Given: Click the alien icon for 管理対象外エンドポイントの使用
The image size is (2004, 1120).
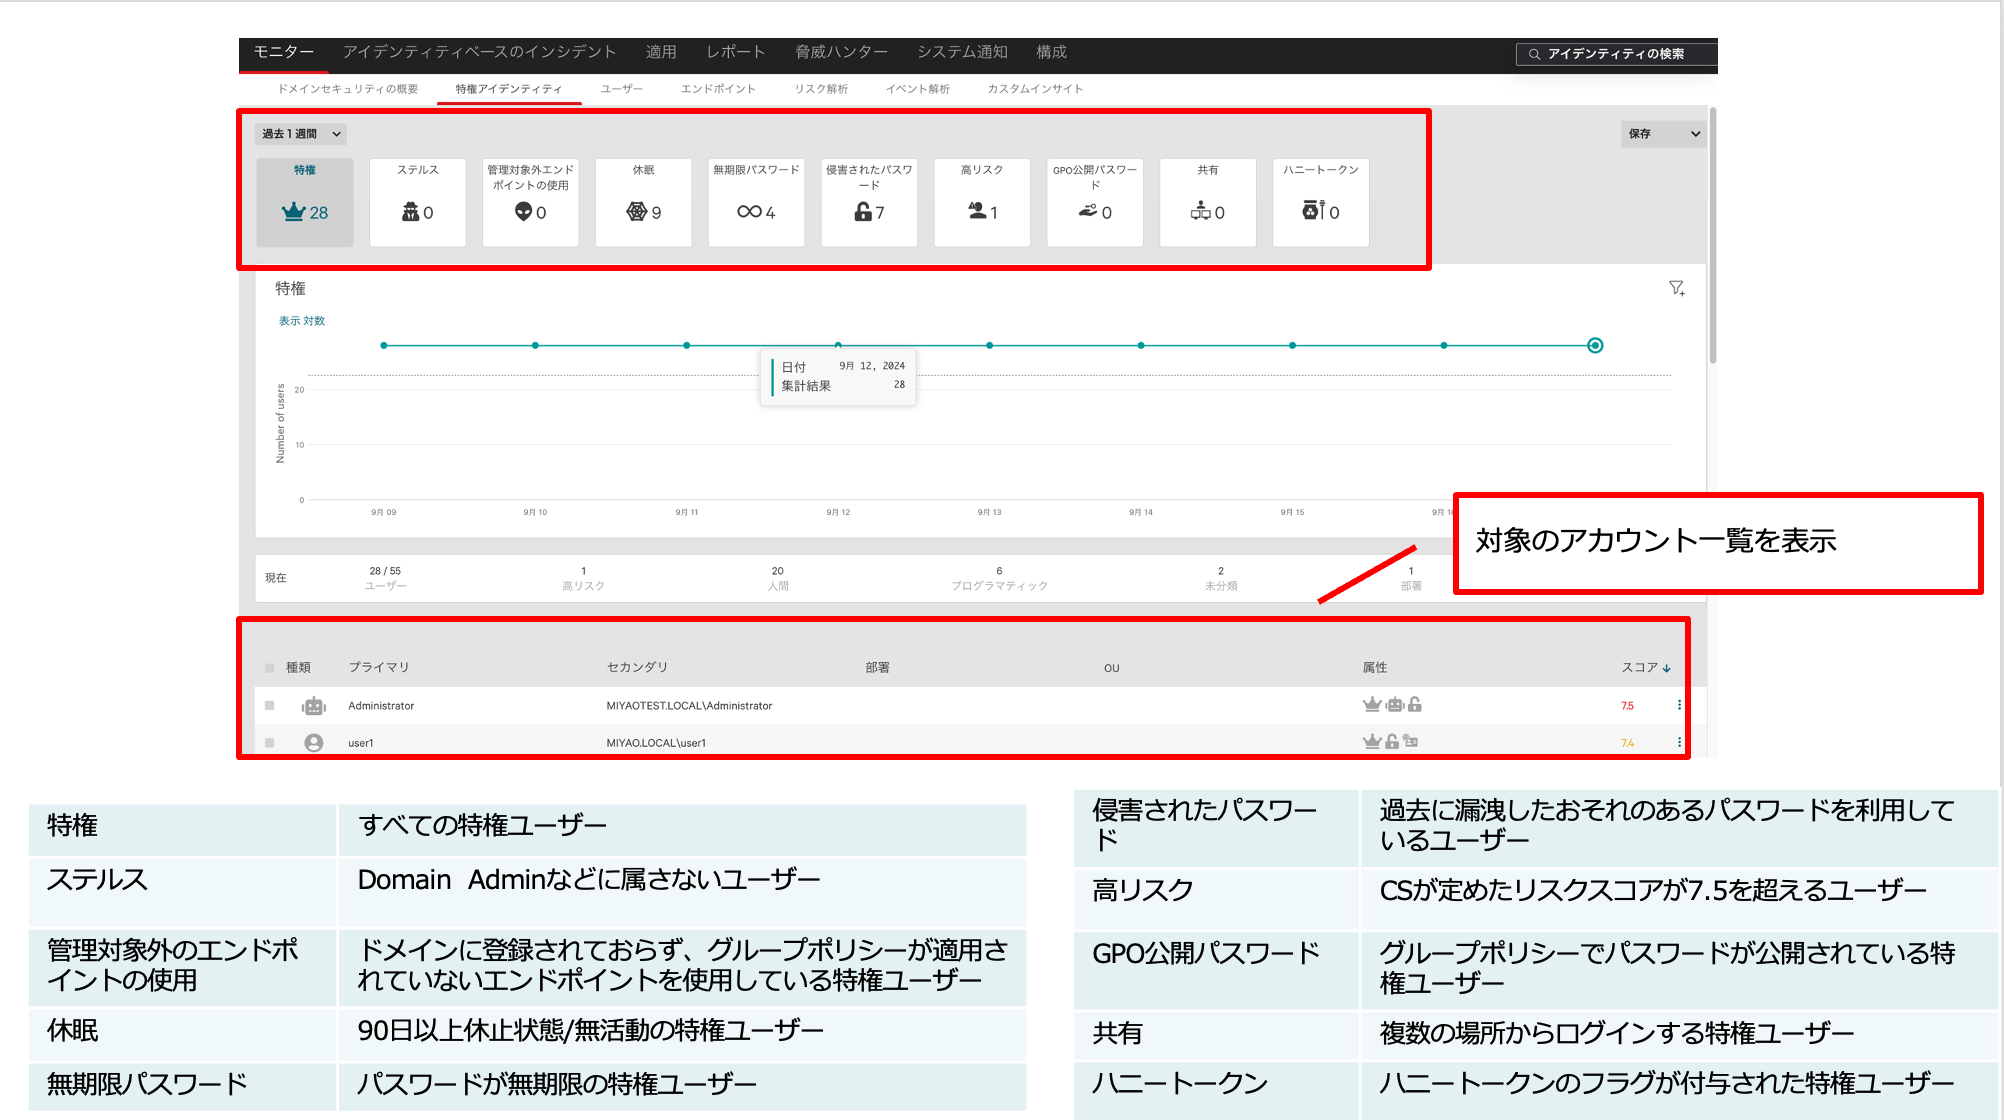Looking at the screenshot, I should pos(523,211).
